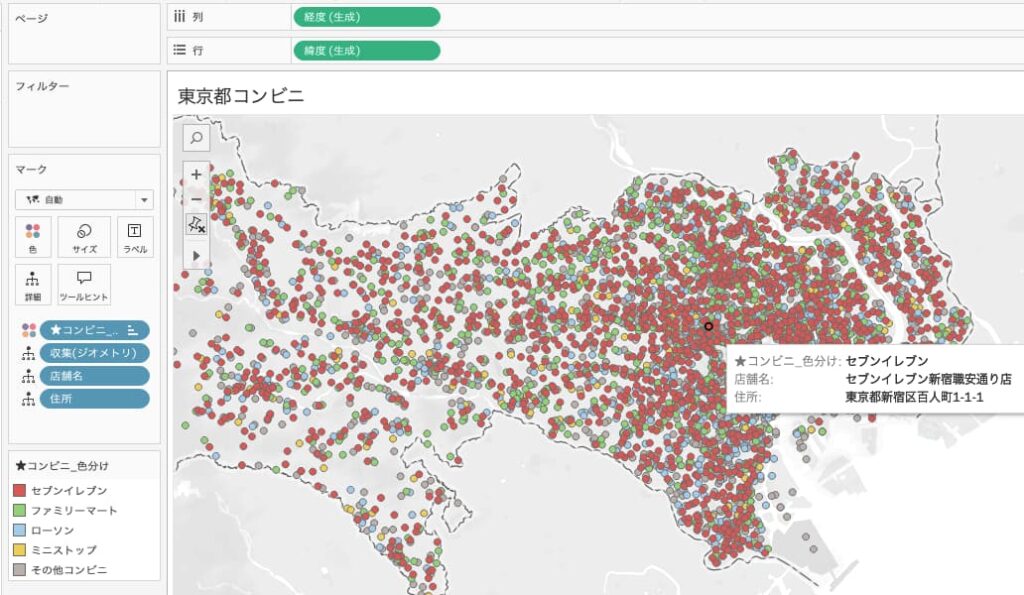Click the reset map pin icon
Image resolution: width=1024 pixels, height=595 pixels.
click(196, 226)
